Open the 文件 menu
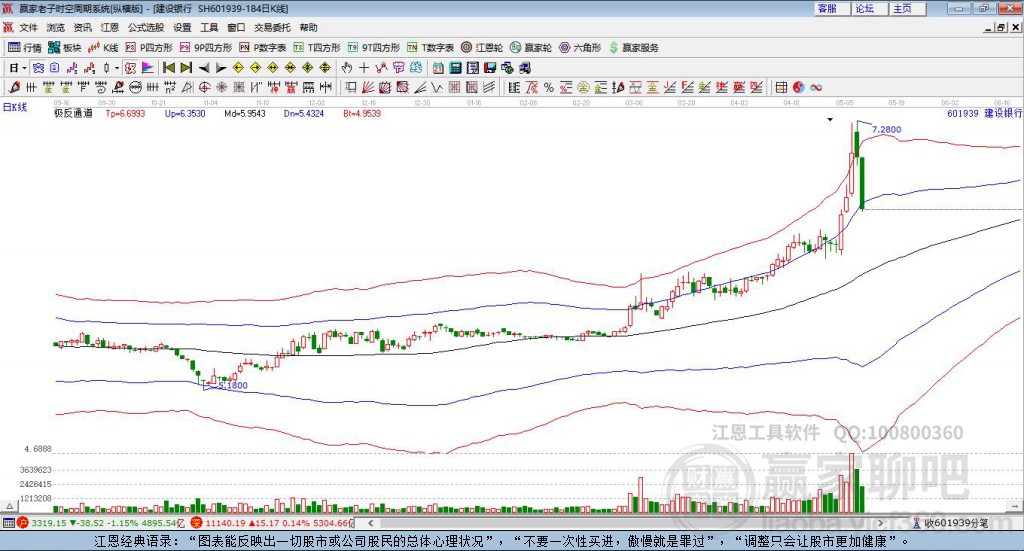Image resolution: width=1024 pixels, height=551 pixels. pos(29,27)
